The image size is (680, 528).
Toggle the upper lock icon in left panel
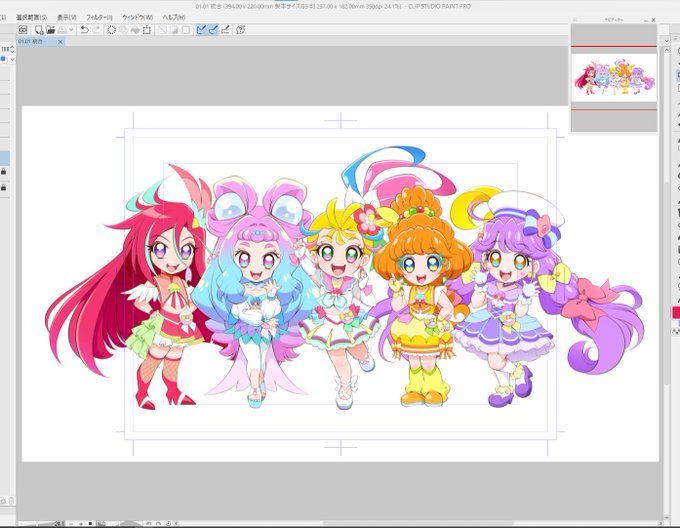pyautogui.click(x=3, y=172)
